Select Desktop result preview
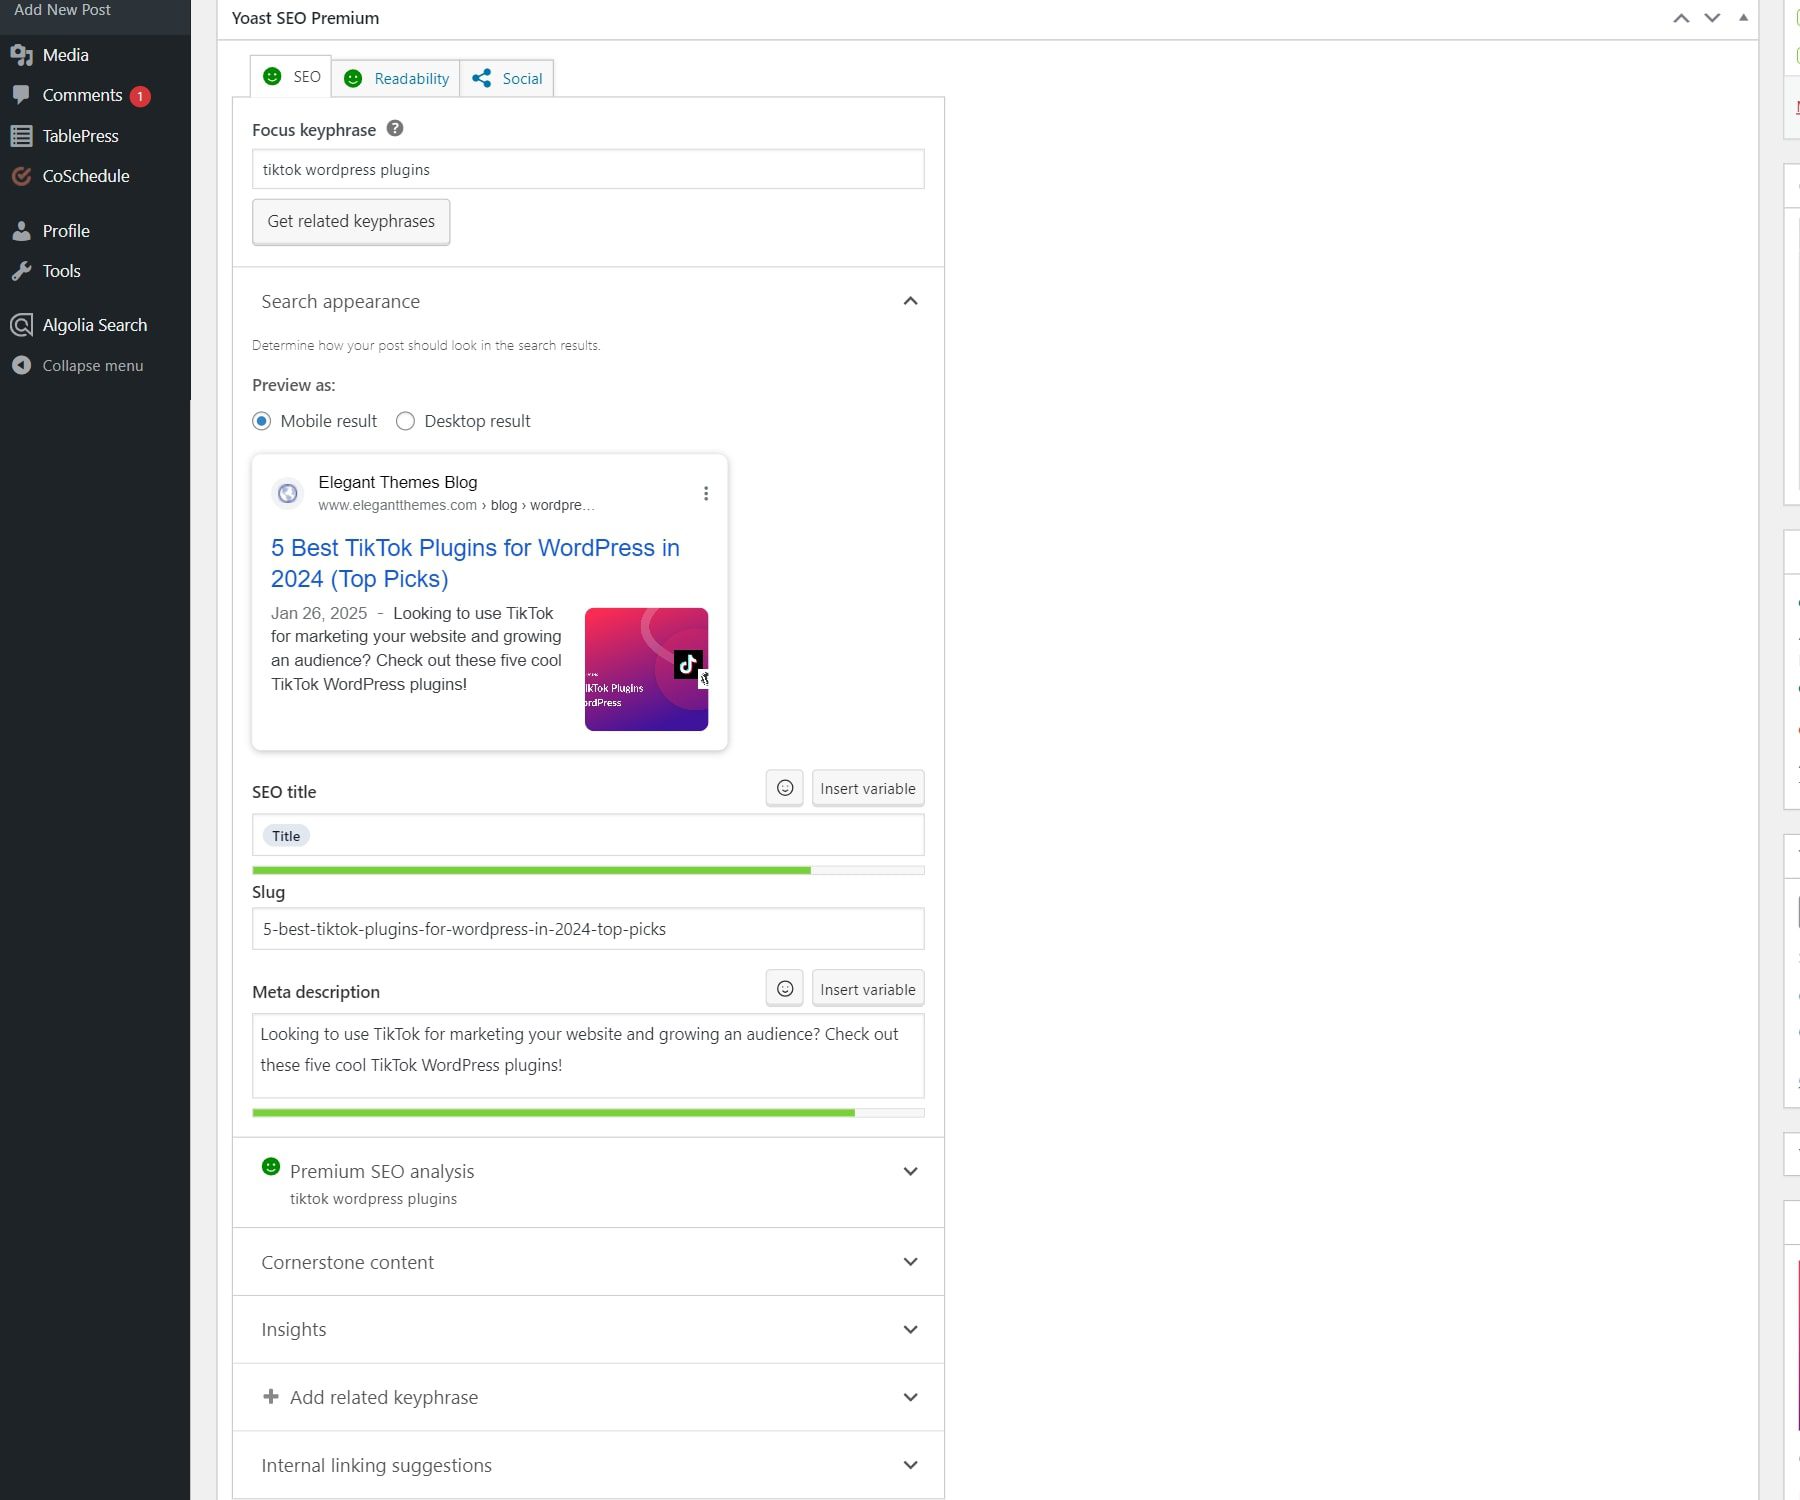 pyautogui.click(x=405, y=421)
